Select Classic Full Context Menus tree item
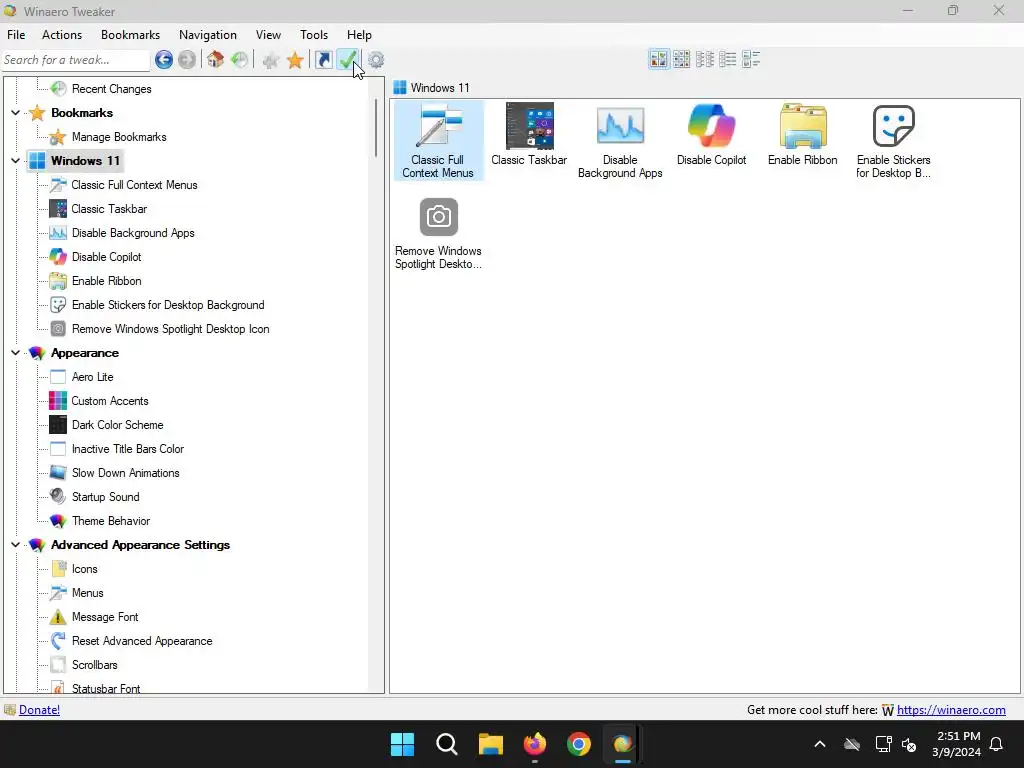The image size is (1024, 768). point(134,185)
